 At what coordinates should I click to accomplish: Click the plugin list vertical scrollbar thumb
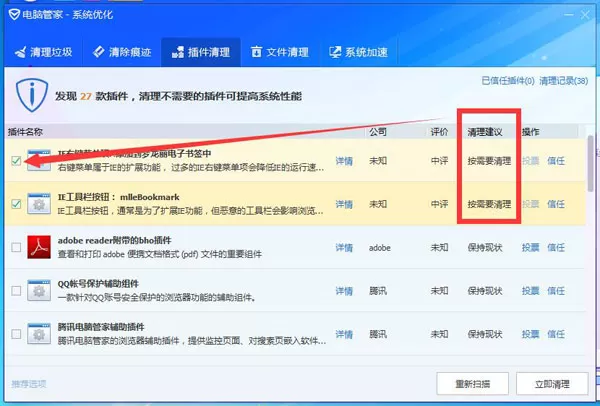[591, 163]
